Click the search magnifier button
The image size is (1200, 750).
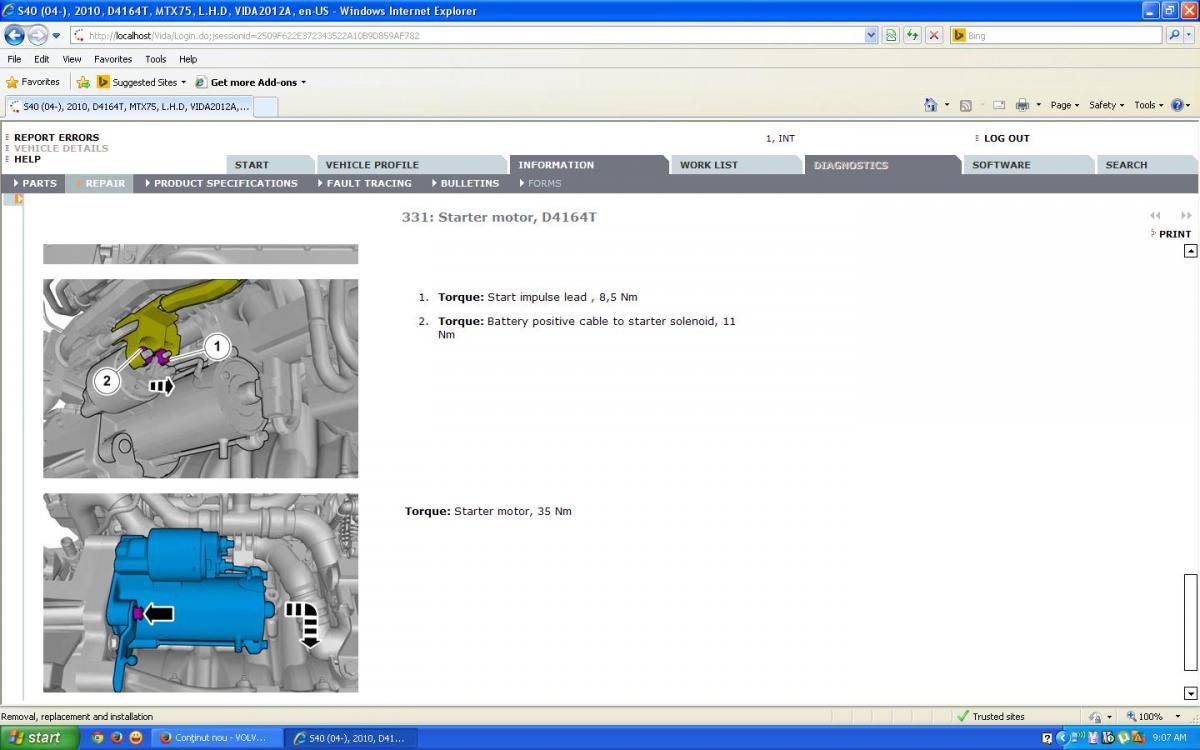coord(1174,35)
